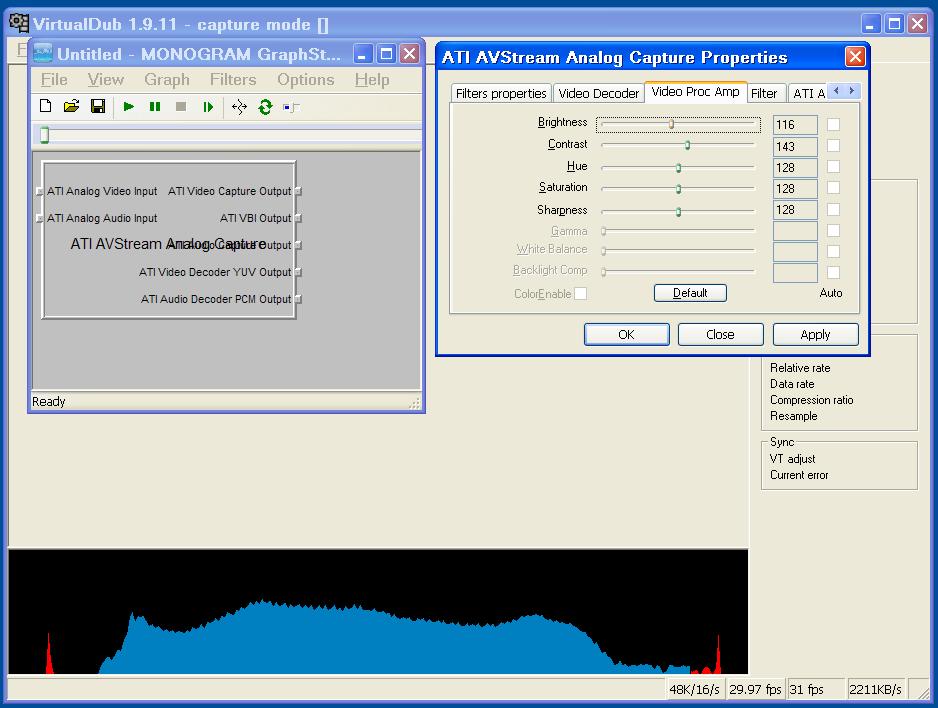Viewport: 938px width, 708px height.
Task: Close the ATI AVStream properties dialog
Action: (x=855, y=57)
